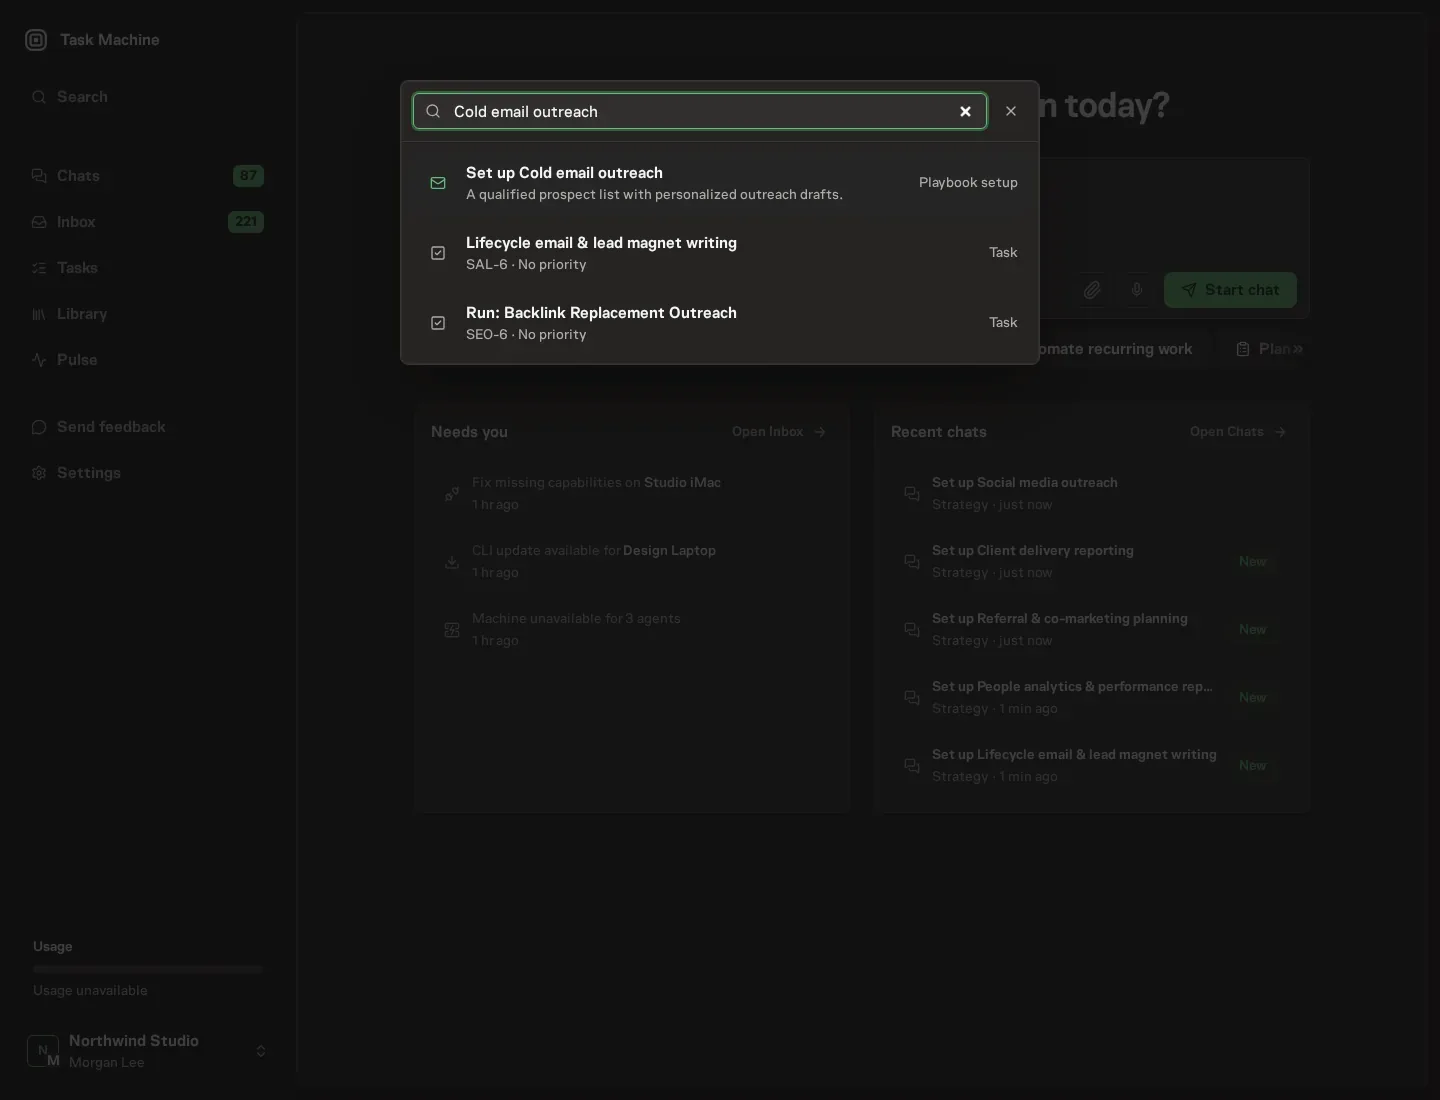Open the Set up Social media outreach chat
This screenshot has width=1440, height=1100.
pyautogui.click(x=1092, y=493)
